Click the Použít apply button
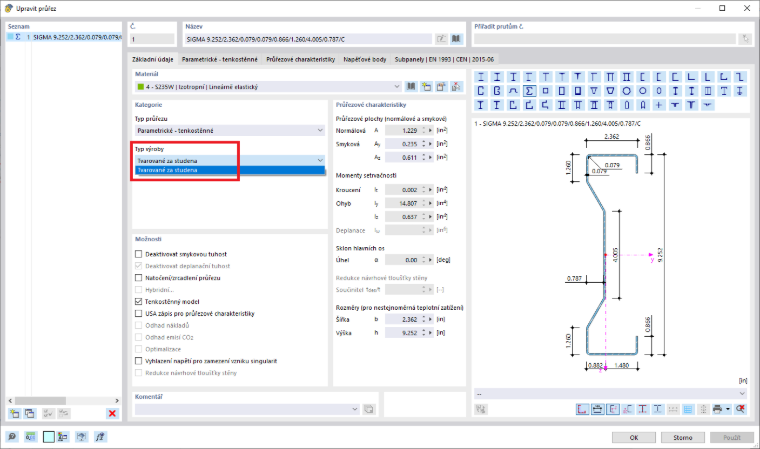This screenshot has width=760, height=449. [x=732, y=437]
